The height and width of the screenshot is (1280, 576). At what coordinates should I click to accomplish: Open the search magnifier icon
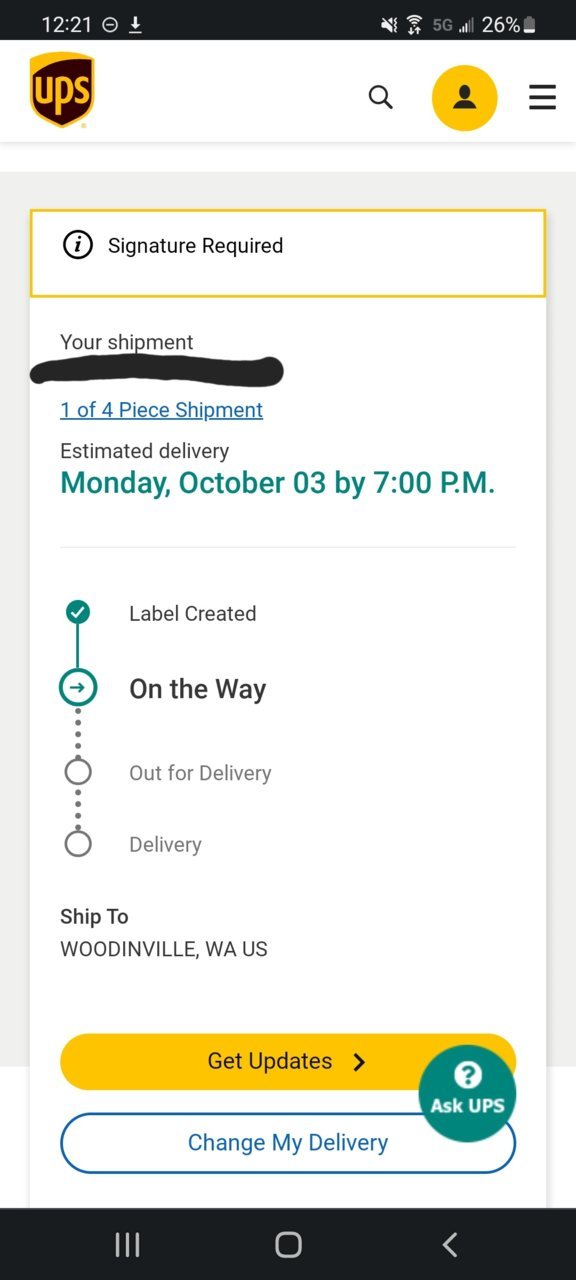381,97
